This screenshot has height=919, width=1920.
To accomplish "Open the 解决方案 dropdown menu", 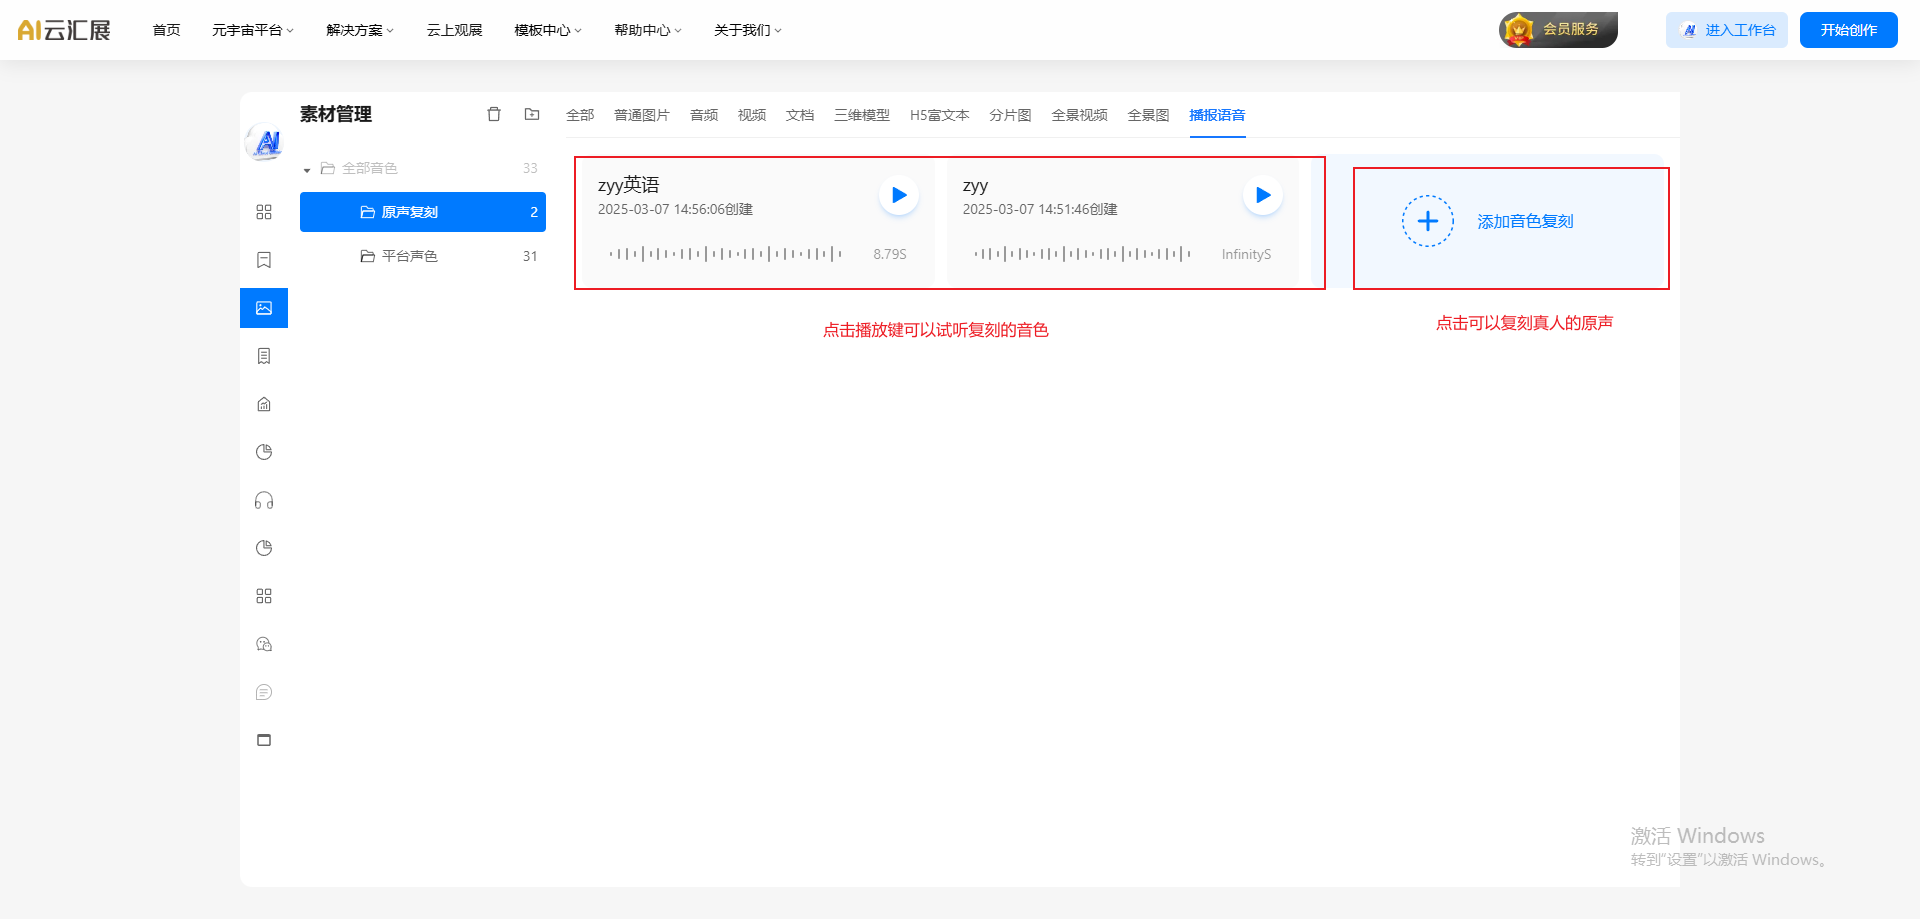I will point(360,30).
